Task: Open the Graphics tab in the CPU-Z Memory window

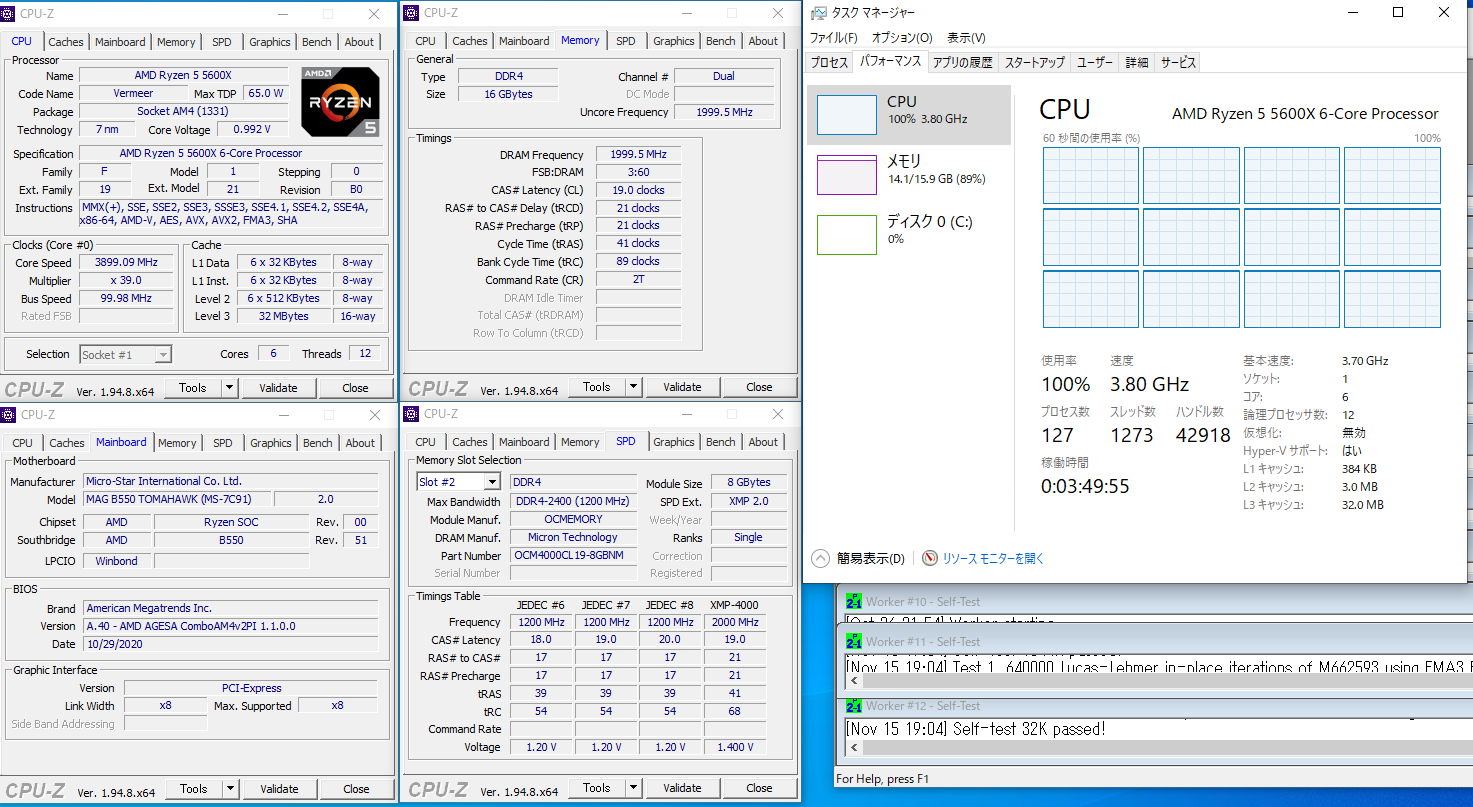Action: coord(673,41)
